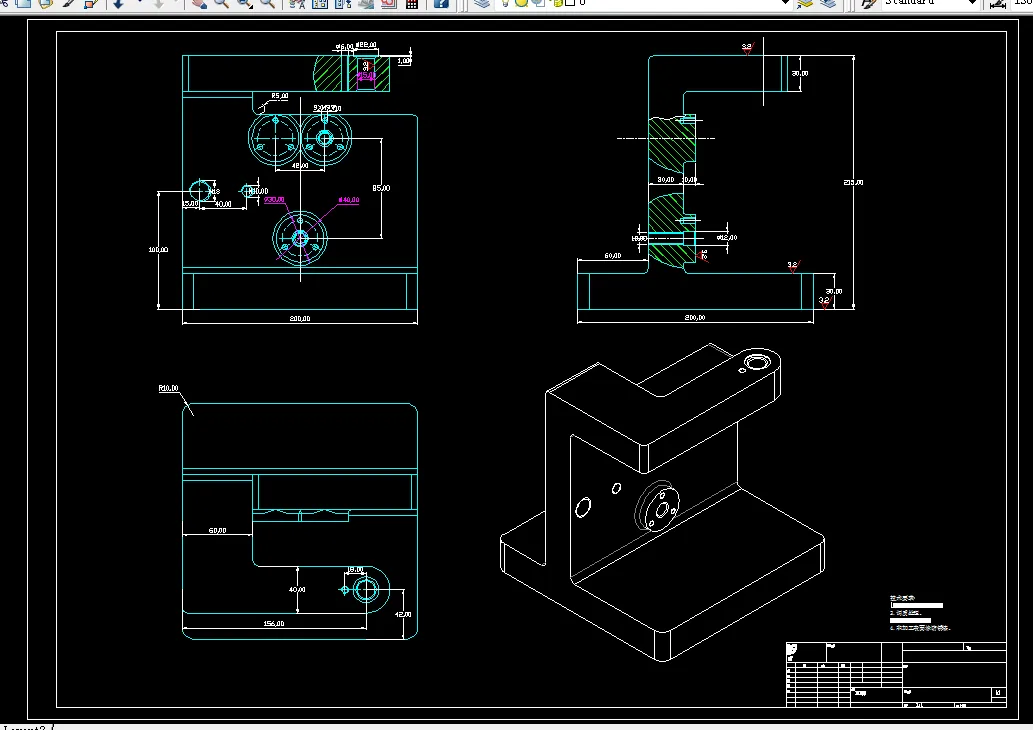Toggle layer 0 on/off lightbulb
This screenshot has height=730, width=1033.
(505, 3)
